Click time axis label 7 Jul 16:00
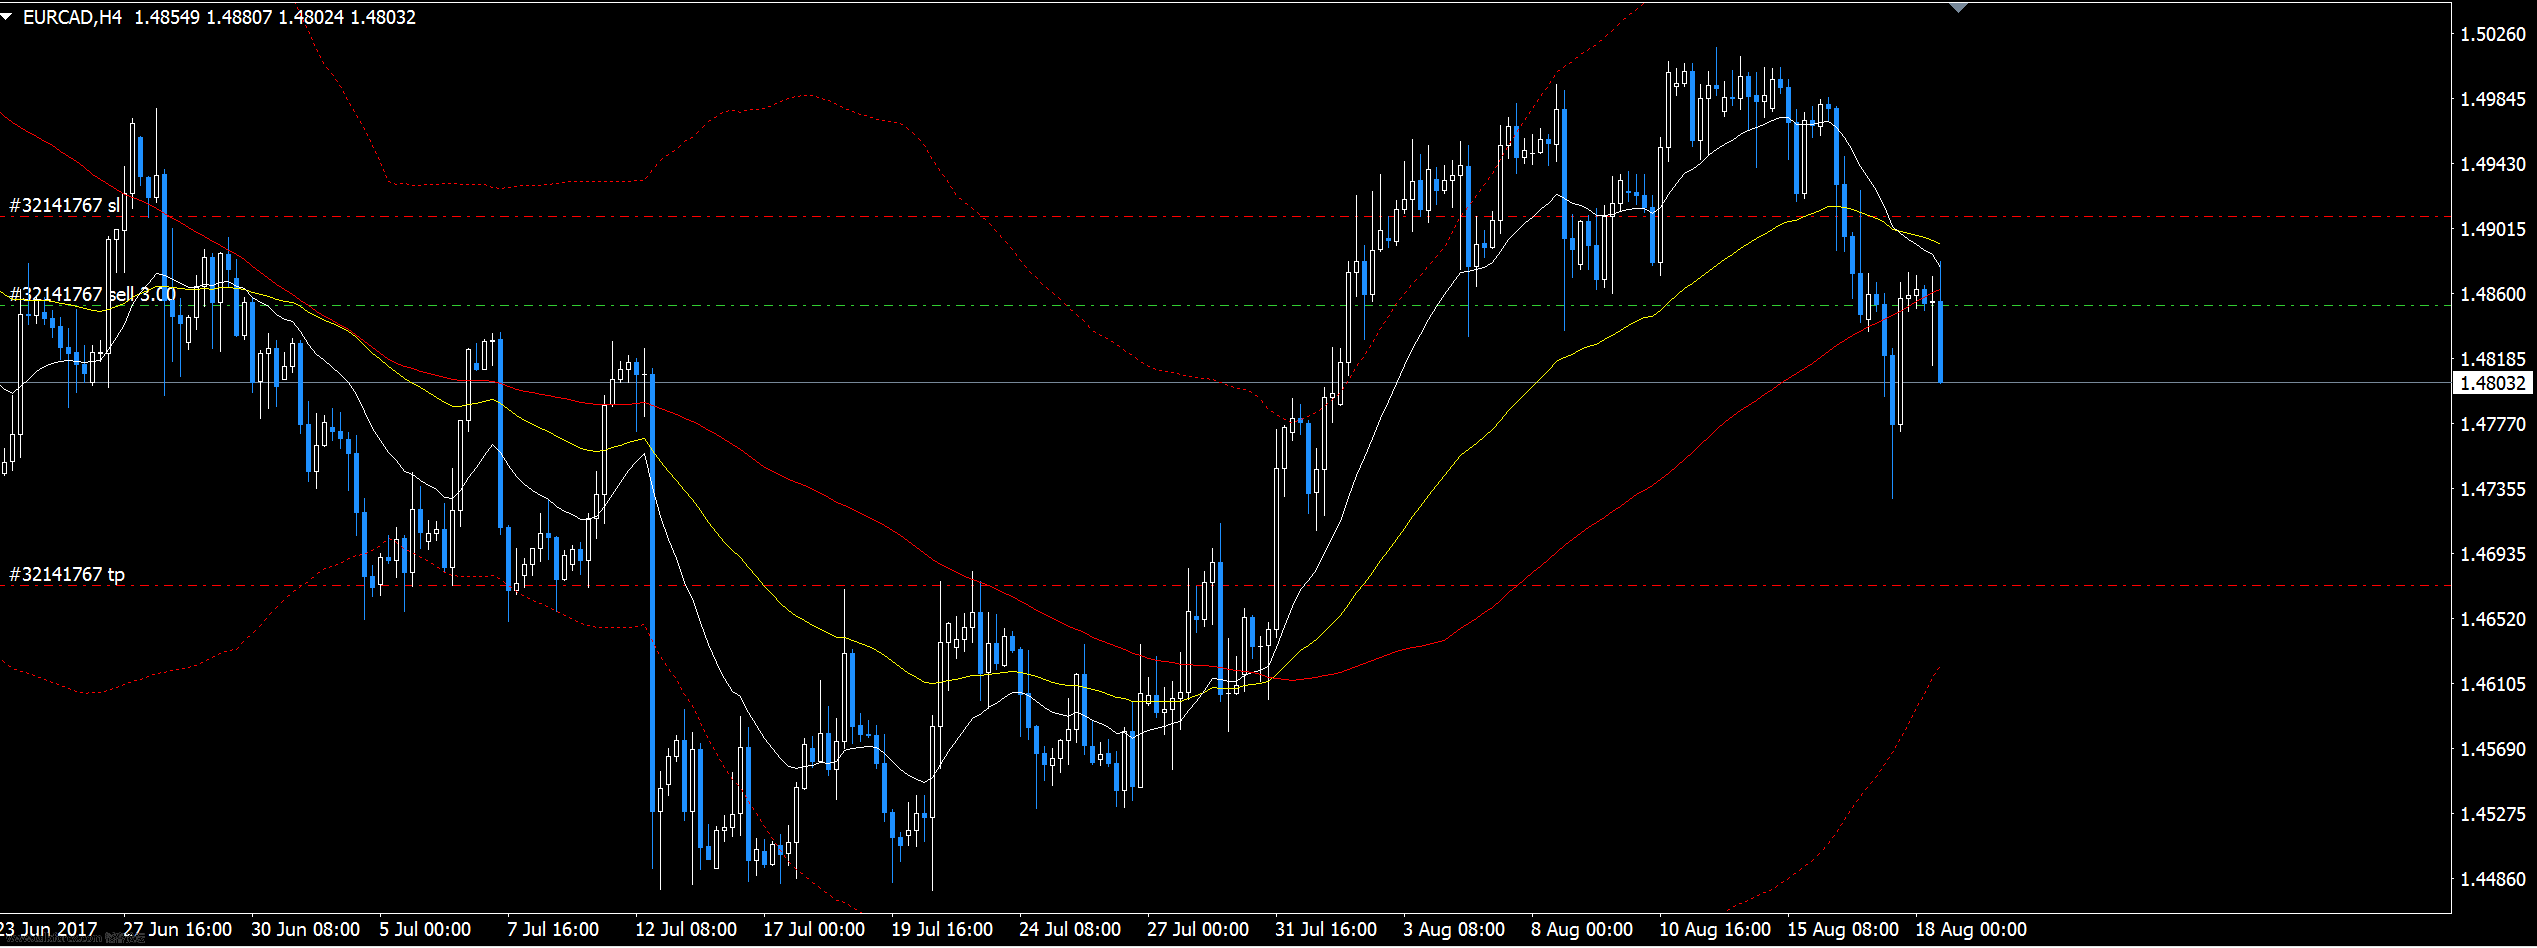 [553, 929]
